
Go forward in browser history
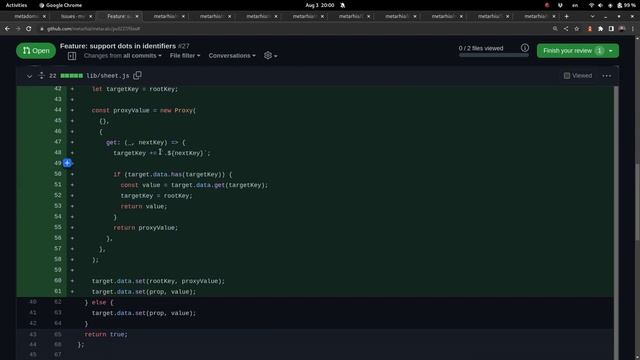point(18,29)
